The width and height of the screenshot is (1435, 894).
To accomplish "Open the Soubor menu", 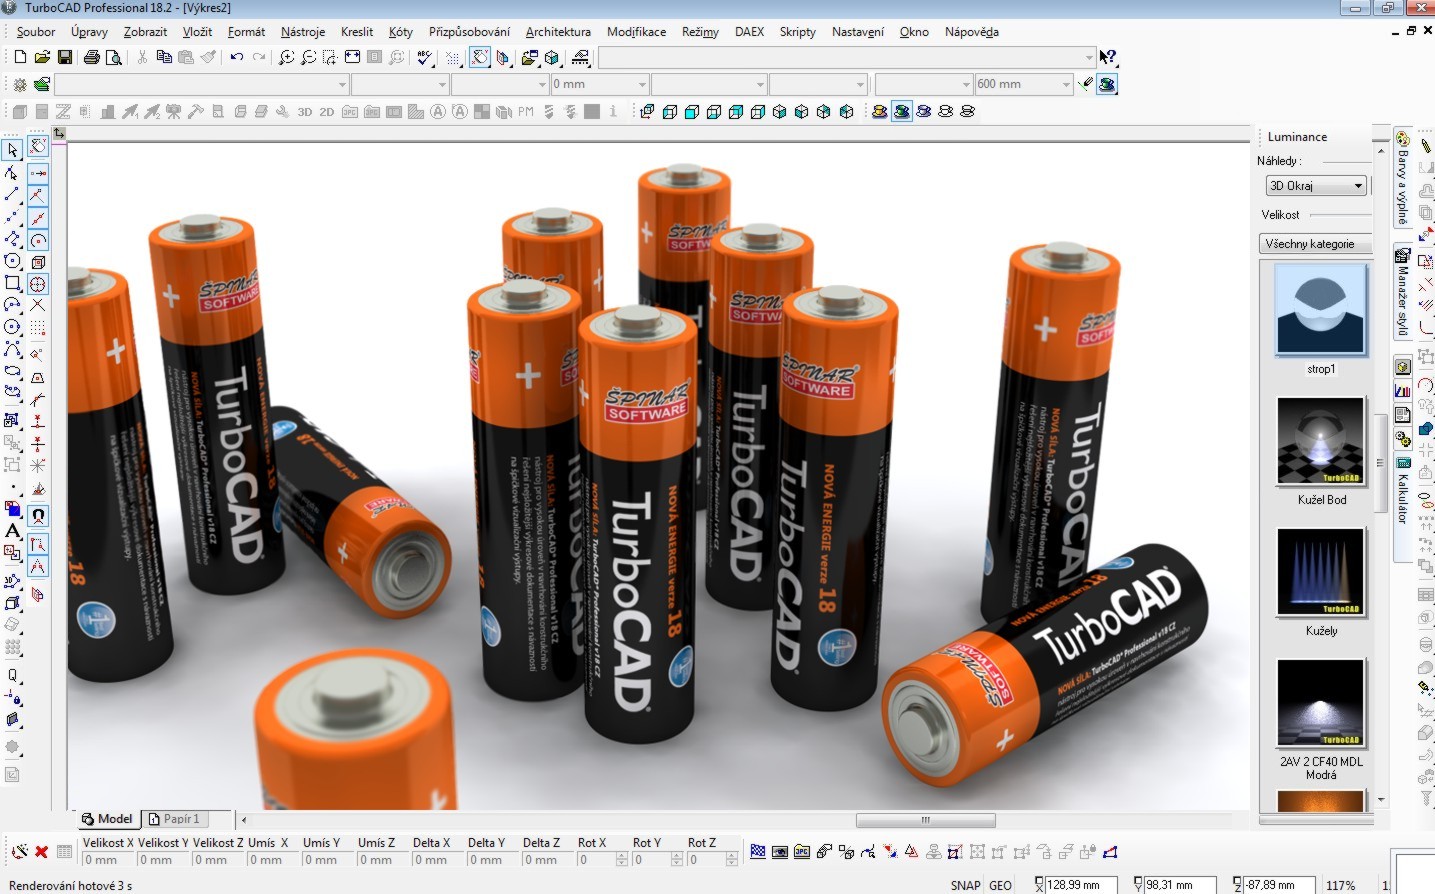I will pyautogui.click(x=36, y=32).
